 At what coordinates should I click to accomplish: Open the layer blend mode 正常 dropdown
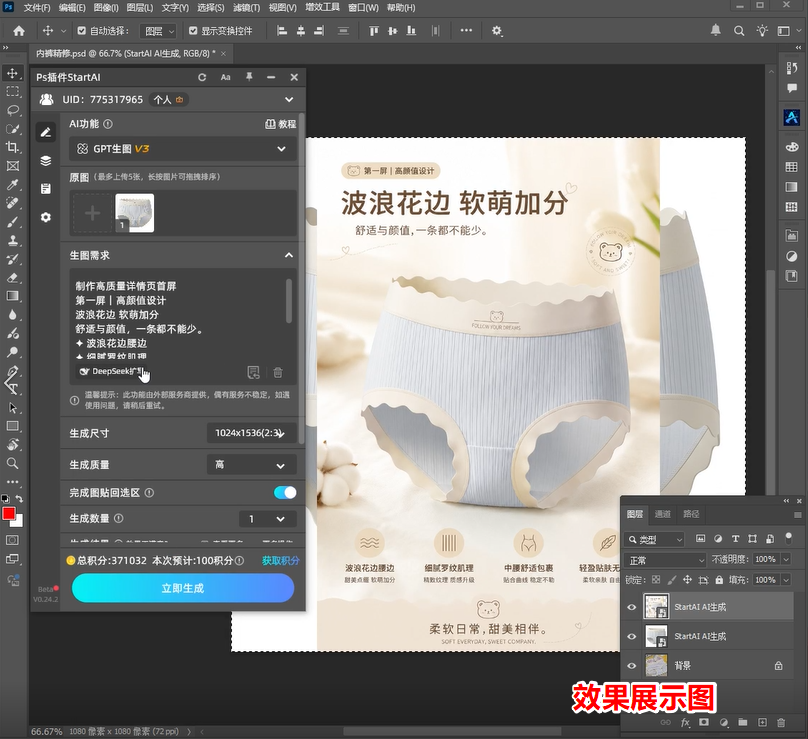click(x=665, y=560)
